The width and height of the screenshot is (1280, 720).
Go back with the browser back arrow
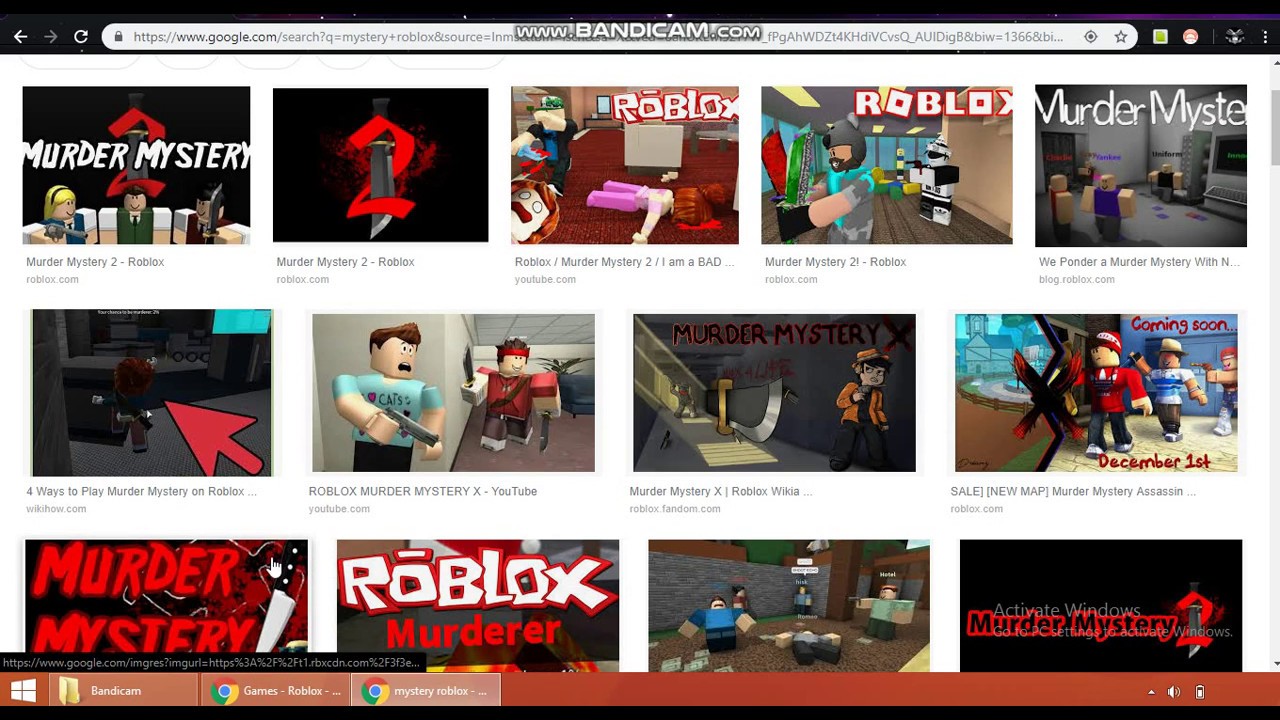pyautogui.click(x=21, y=37)
